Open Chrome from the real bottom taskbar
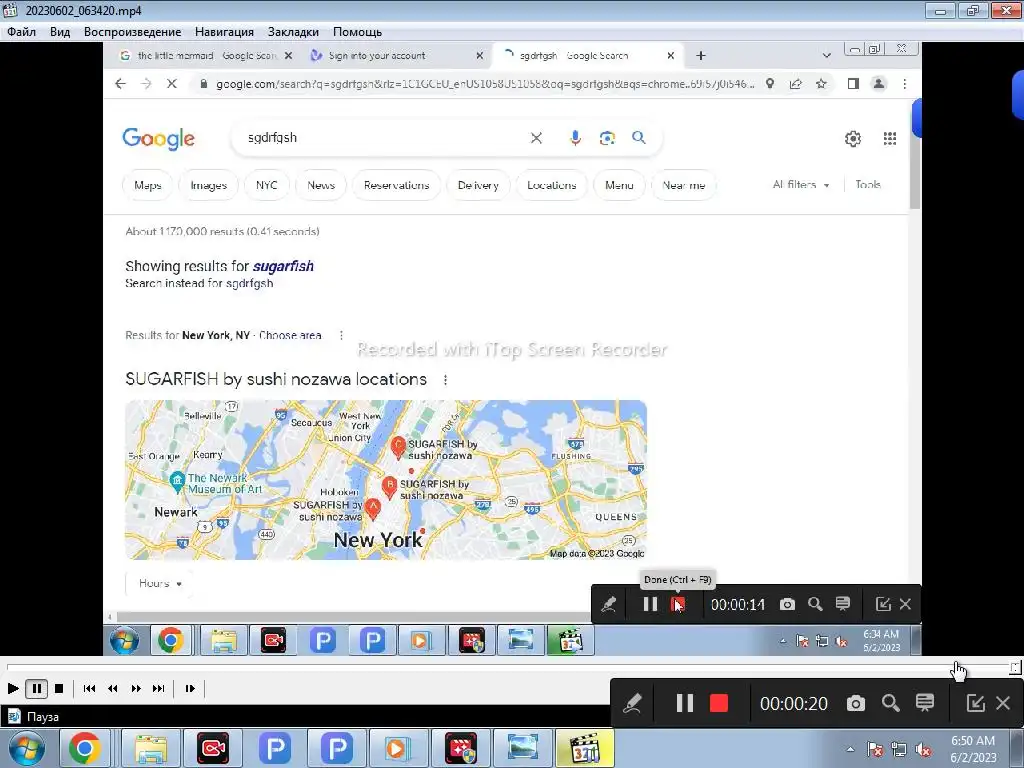This screenshot has width=1024, height=768. coord(85,748)
